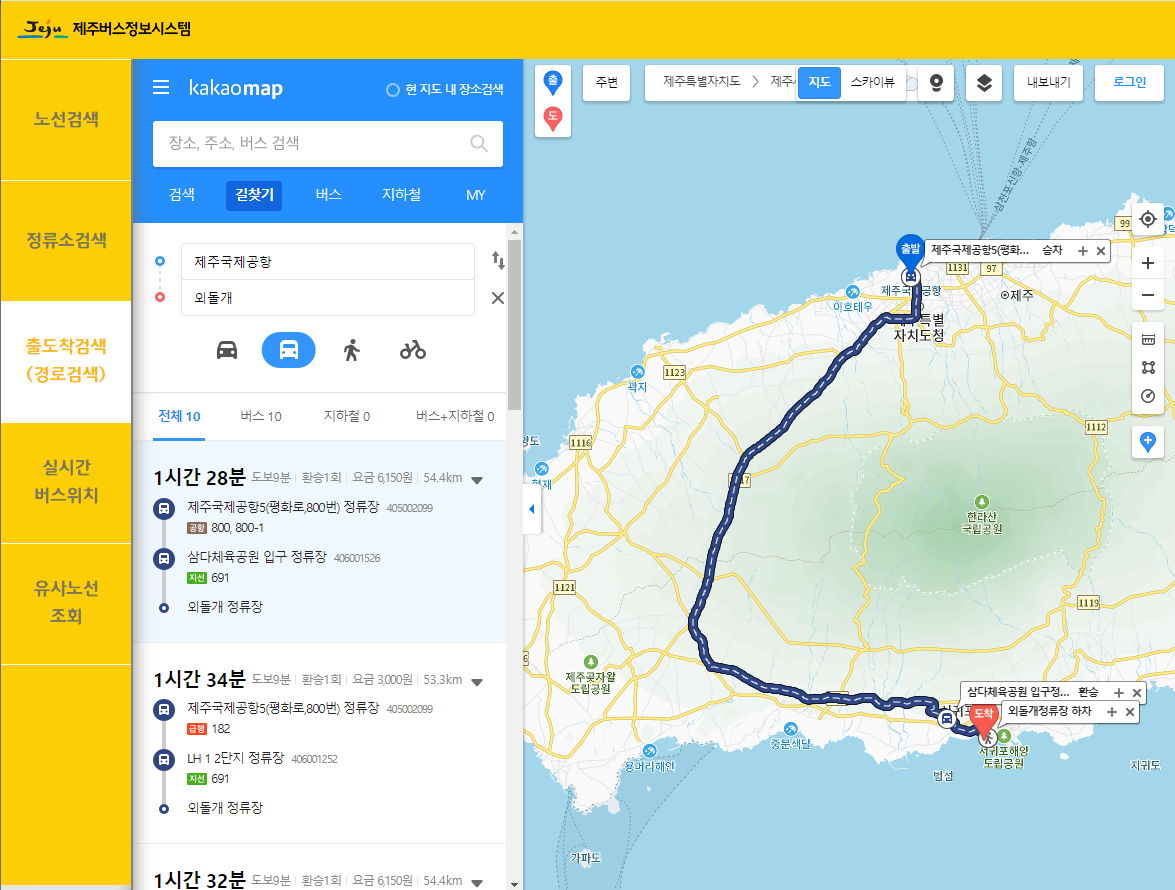
Task: Close the 외돌개정류장 하차 label
Action: coord(1130,712)
